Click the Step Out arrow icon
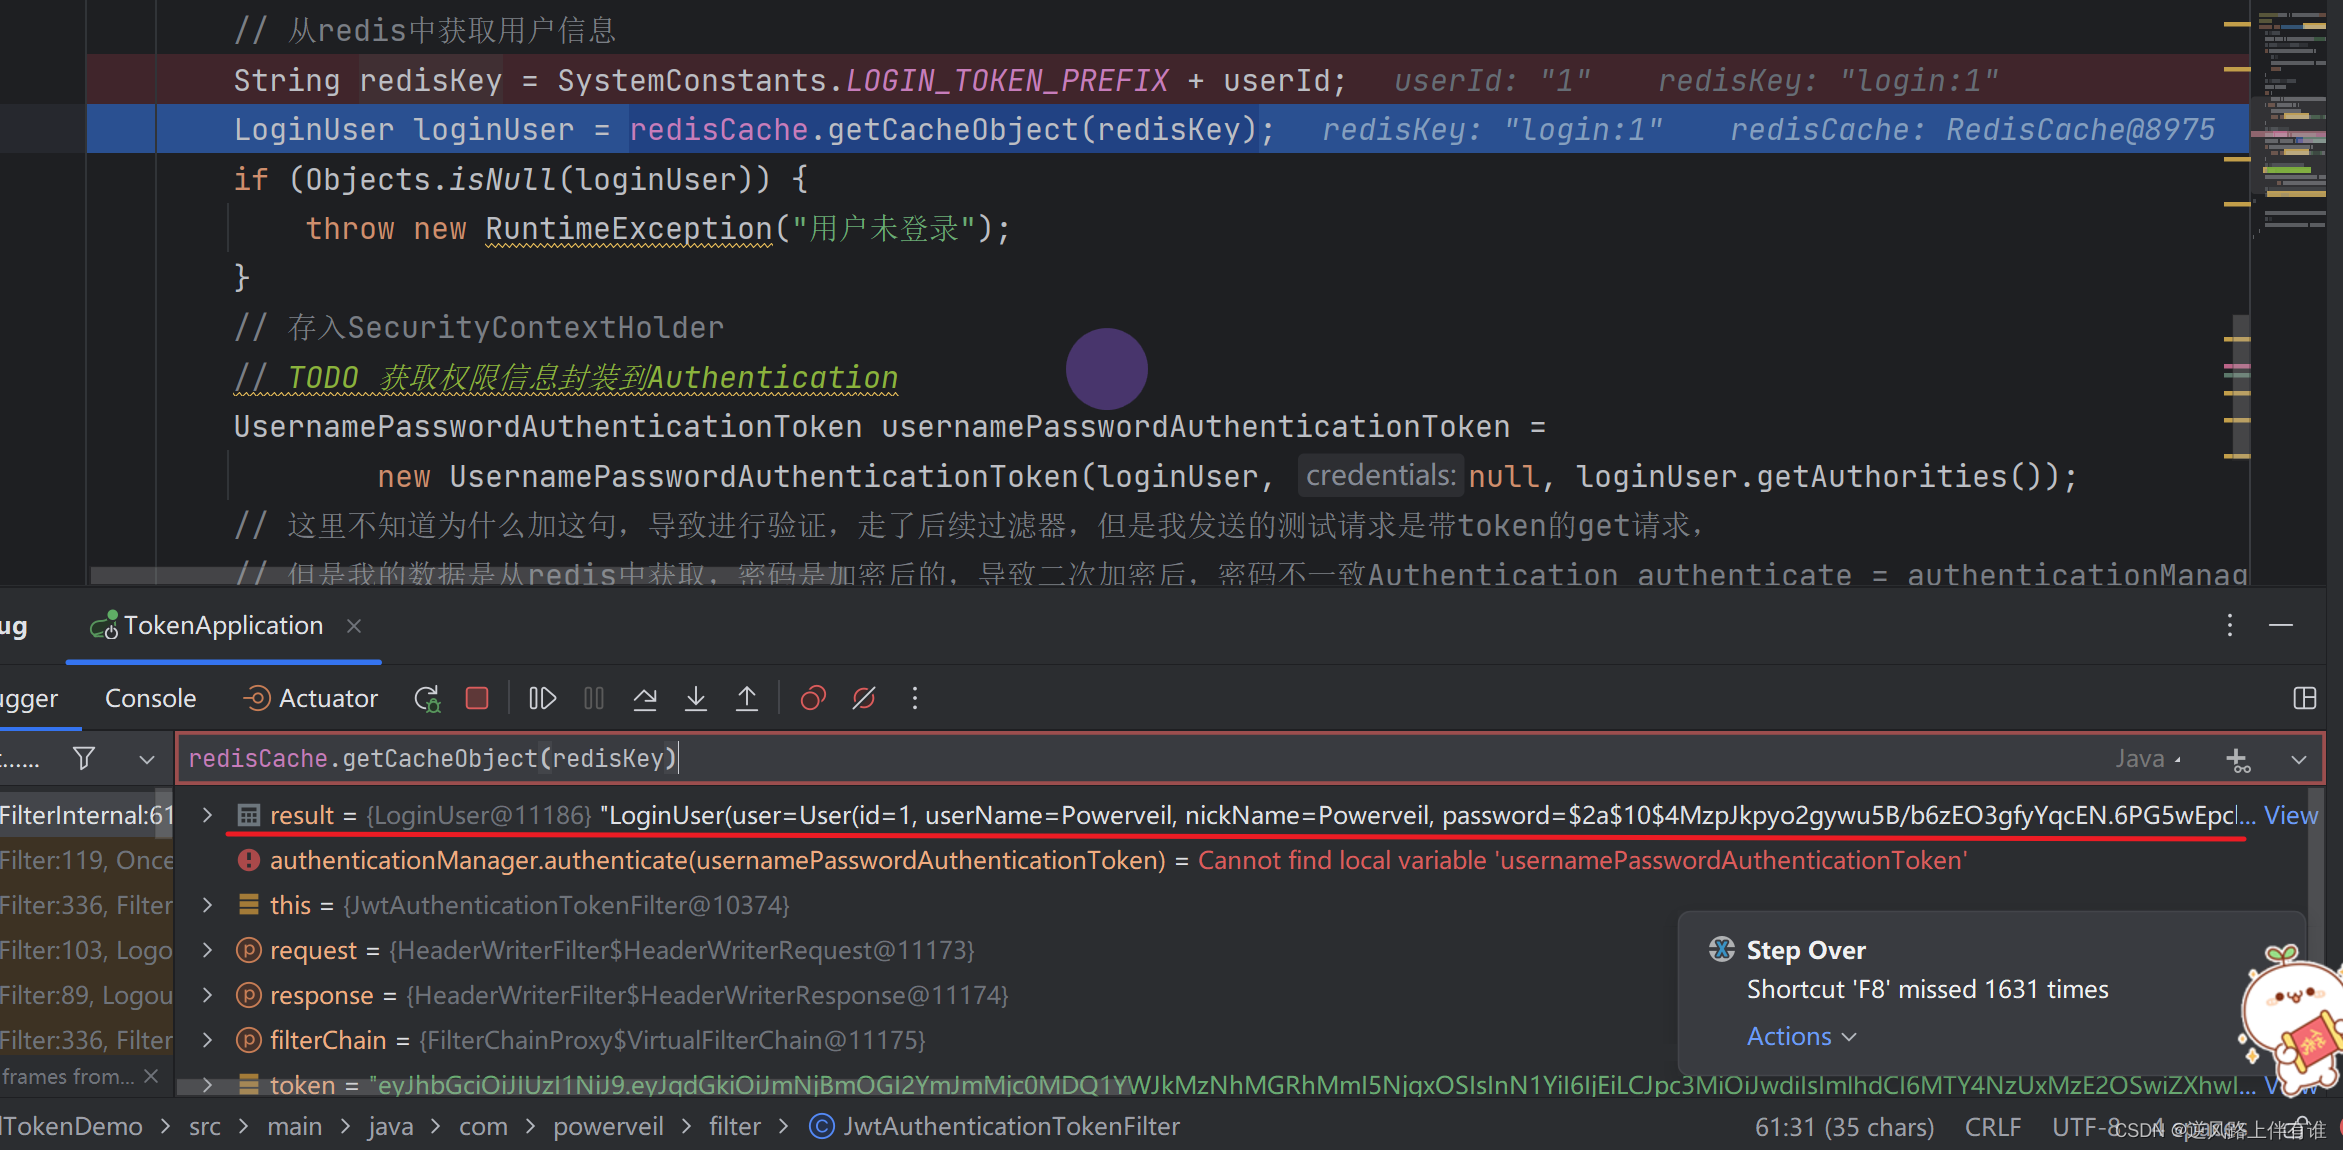 pos(747,698)
